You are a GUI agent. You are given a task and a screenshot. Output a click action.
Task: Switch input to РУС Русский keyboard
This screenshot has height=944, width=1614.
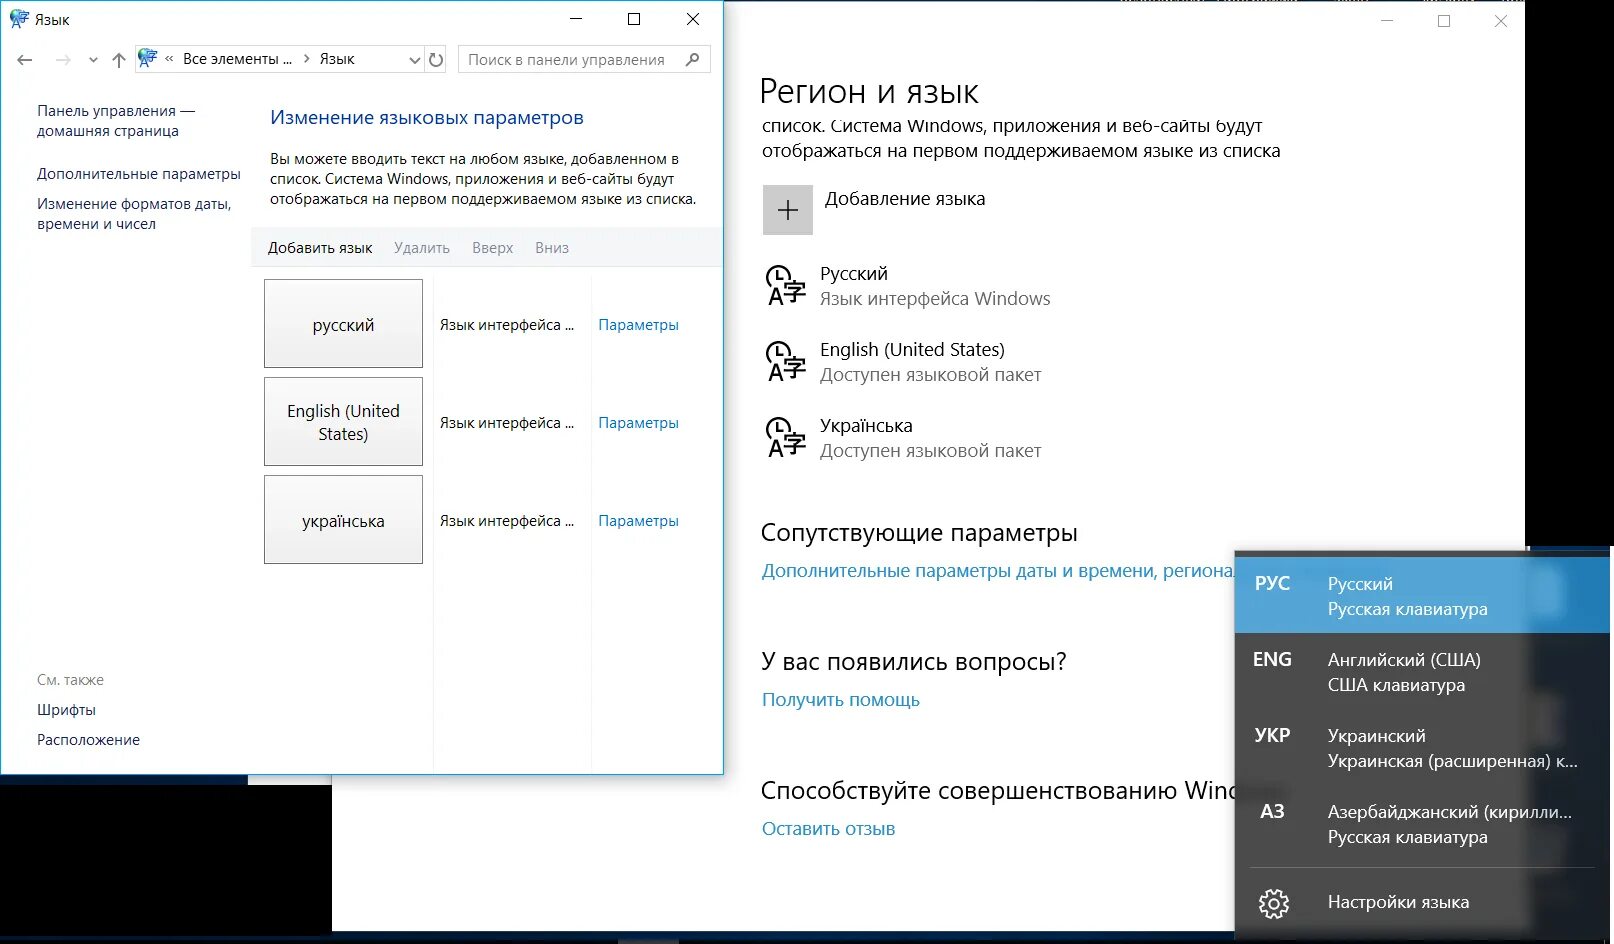tap(1422, 596)
